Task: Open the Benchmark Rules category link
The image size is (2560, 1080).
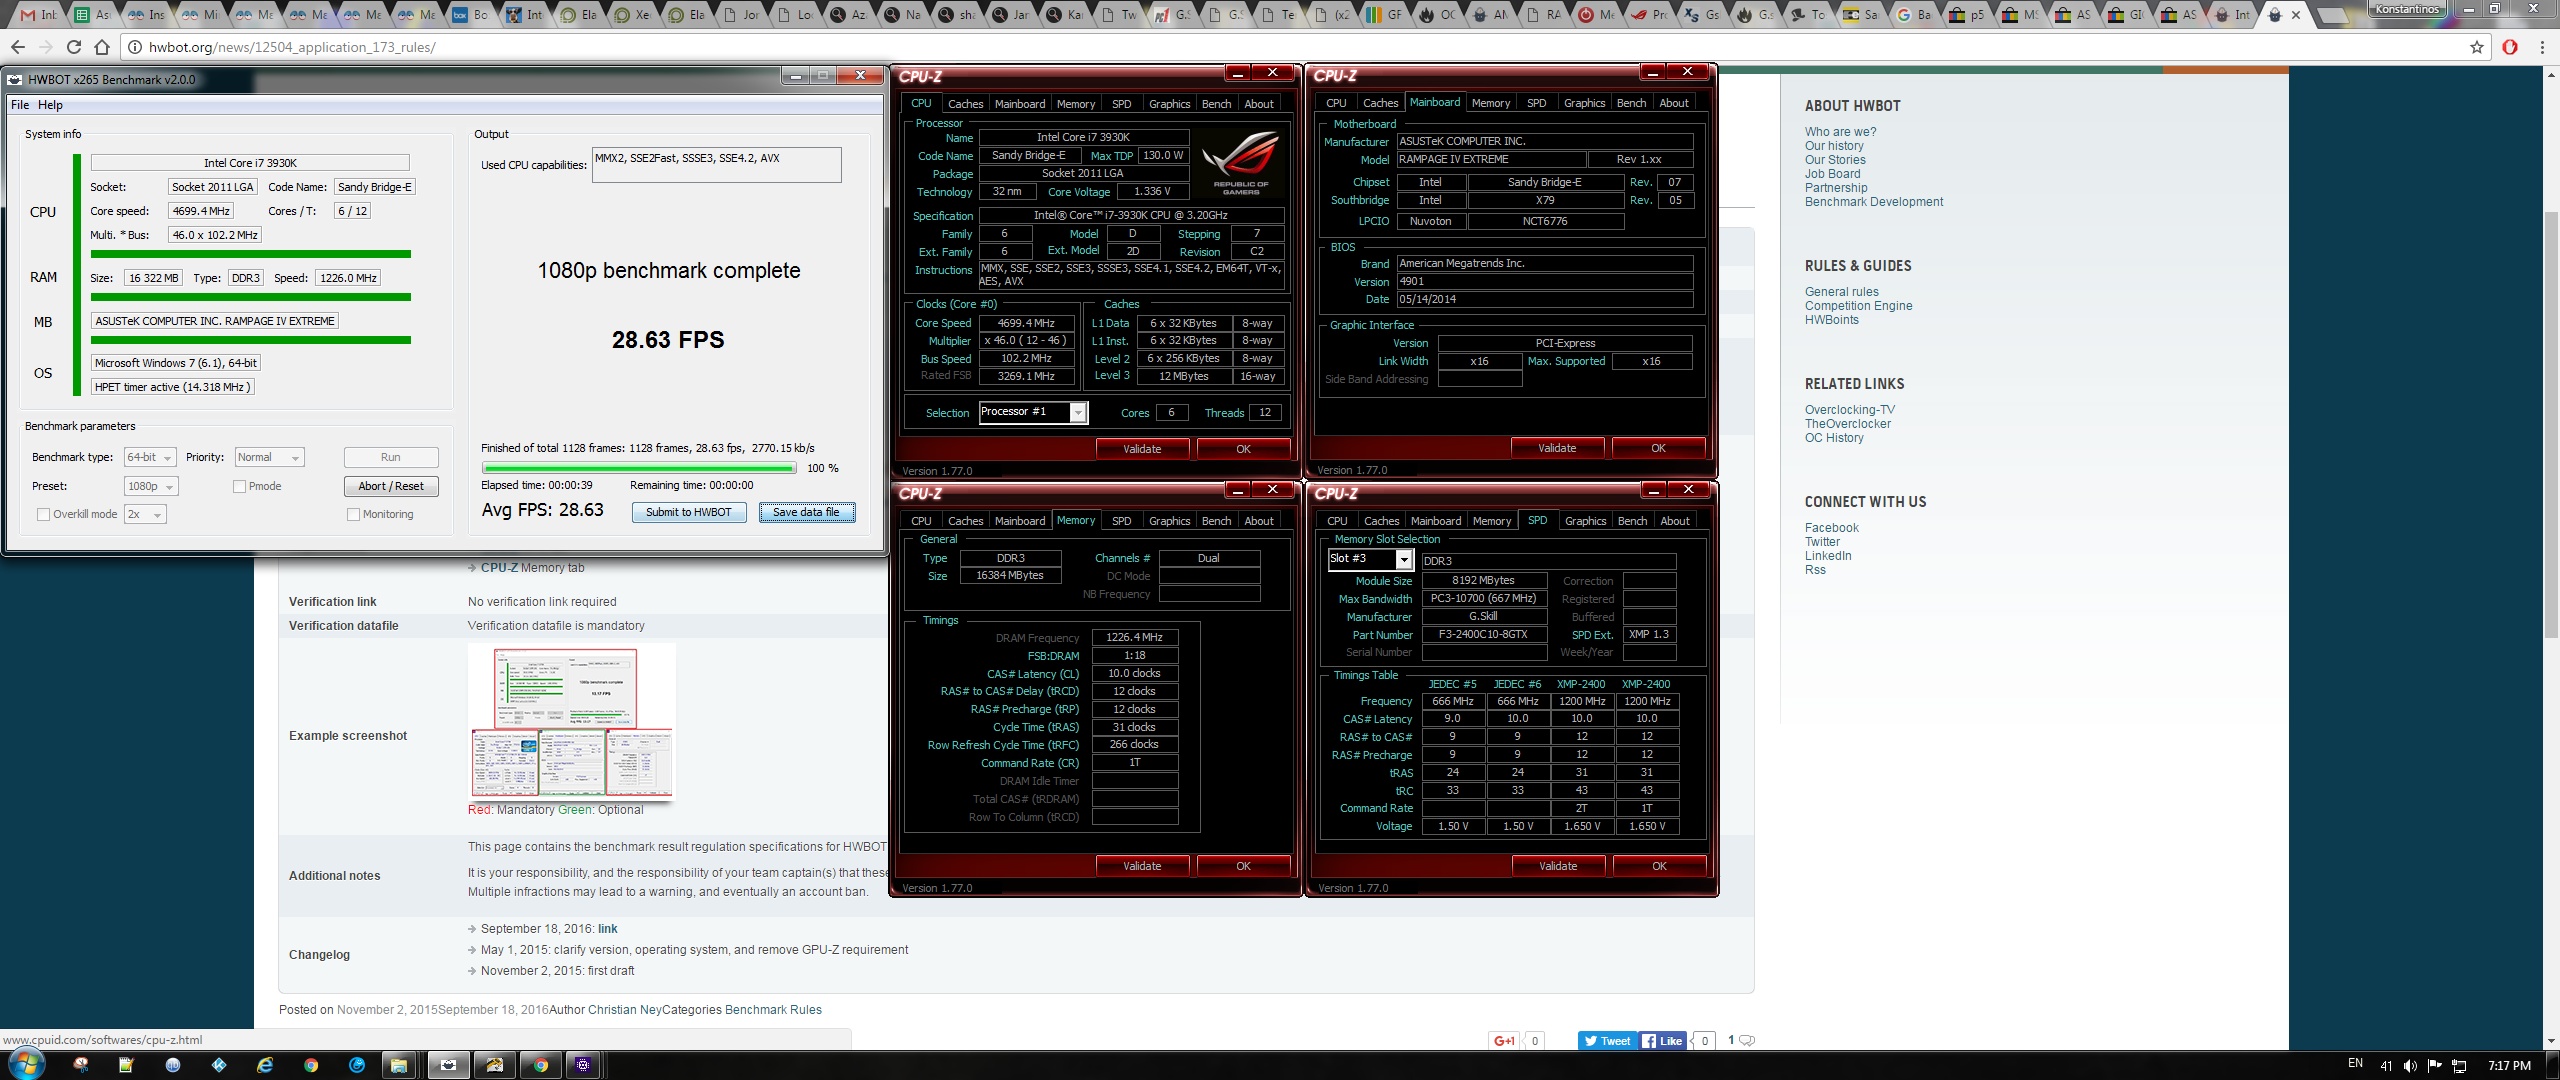Action: [773, 1010]
